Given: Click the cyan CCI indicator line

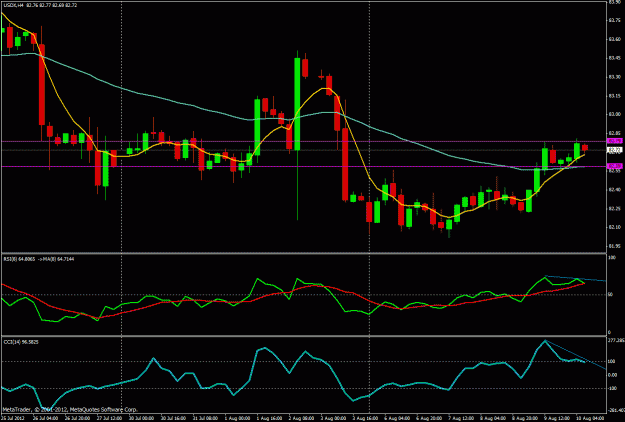Looking at the screenshot, I should (x=263, y=349).
